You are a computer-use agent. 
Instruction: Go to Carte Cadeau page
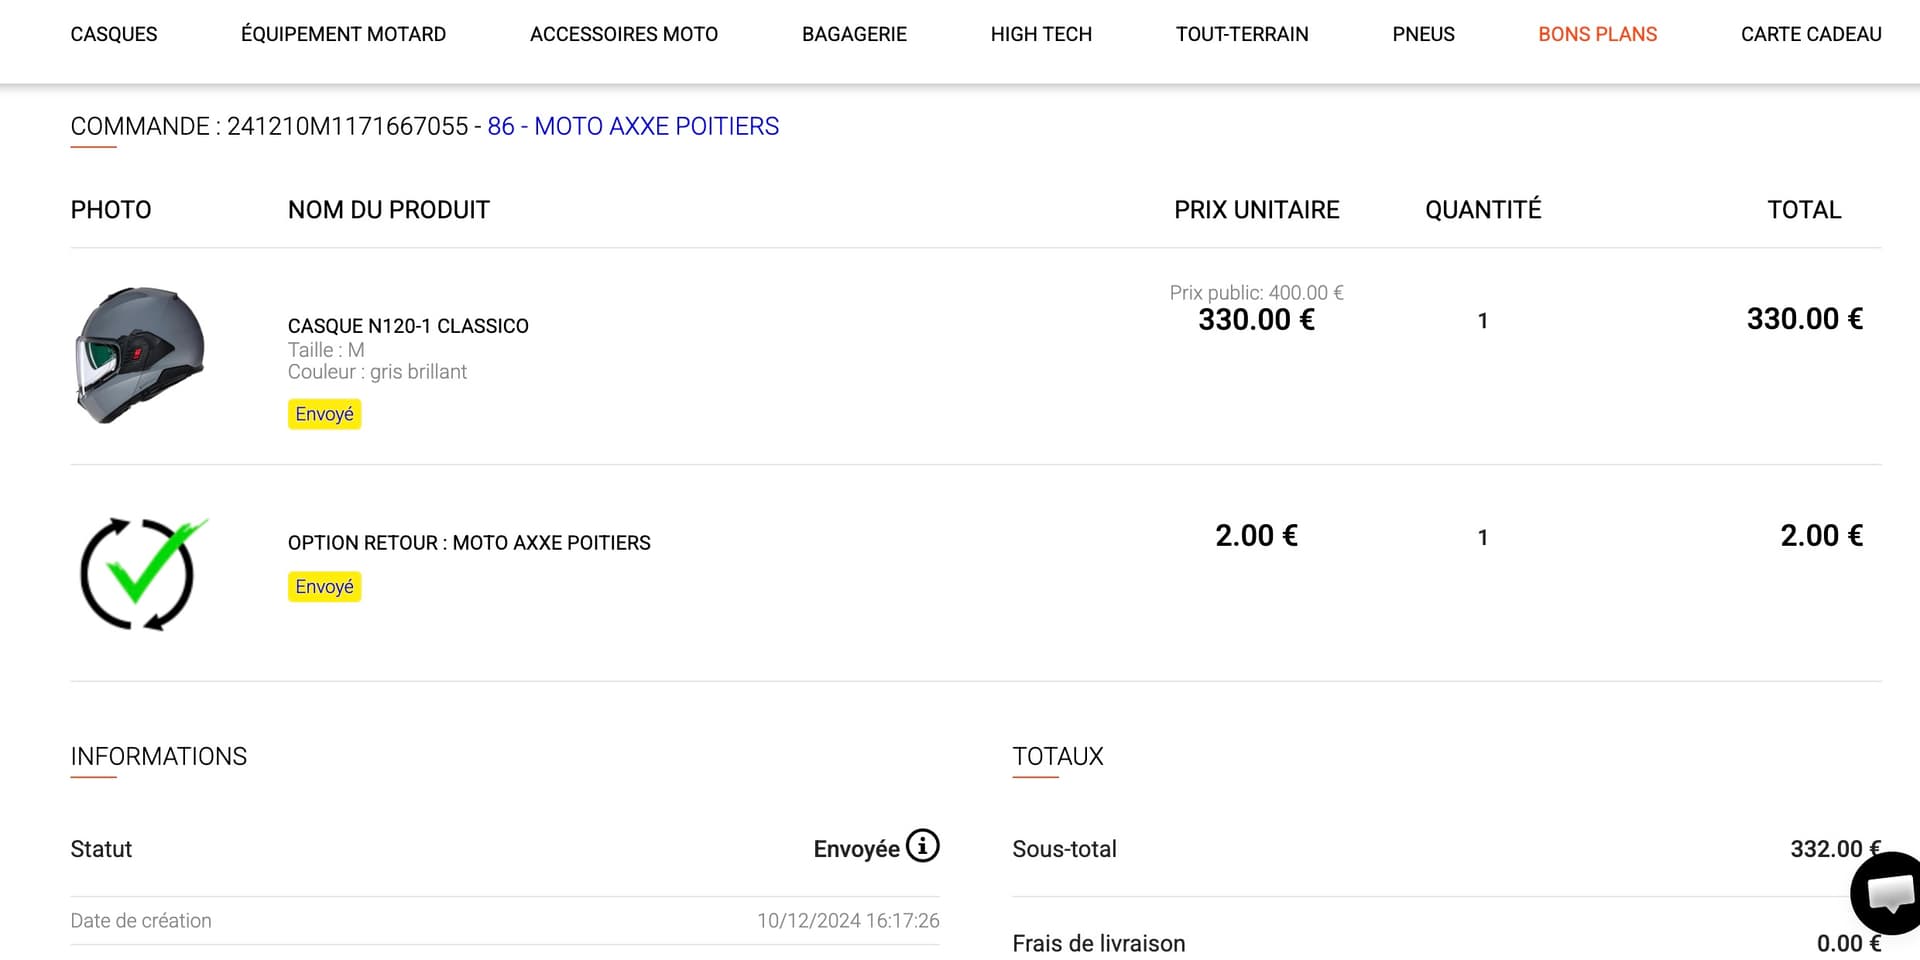1811,34
